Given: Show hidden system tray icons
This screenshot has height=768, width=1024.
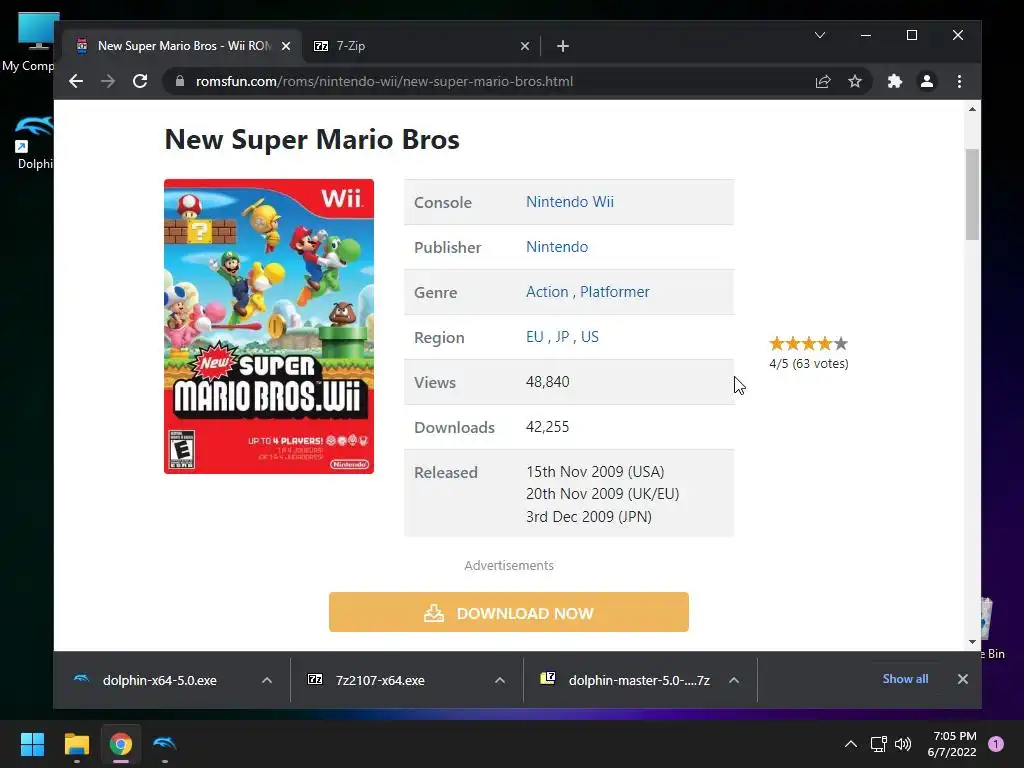Looking at the screenshot, I should tap(850, 744).
